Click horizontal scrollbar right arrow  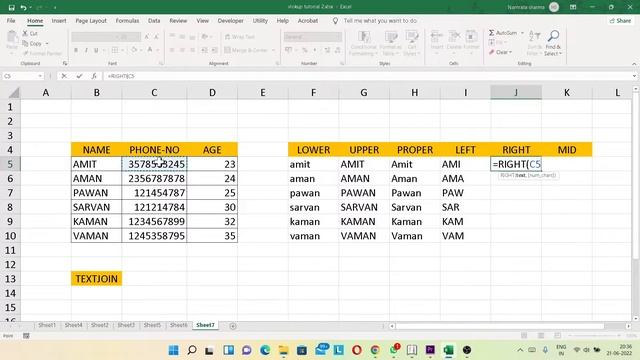point(628,326)
